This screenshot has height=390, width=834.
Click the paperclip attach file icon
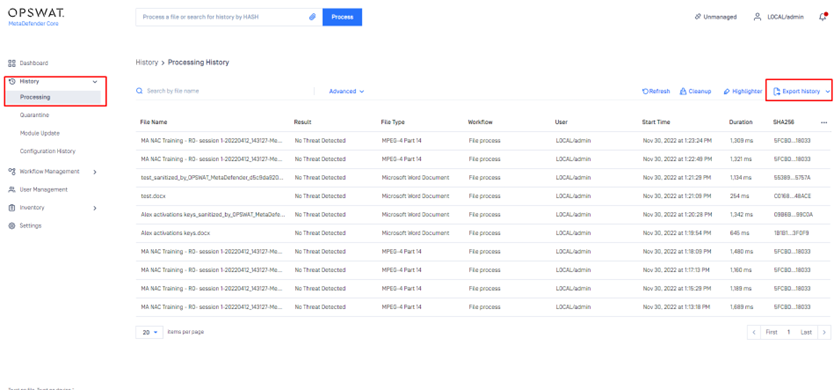312,17
